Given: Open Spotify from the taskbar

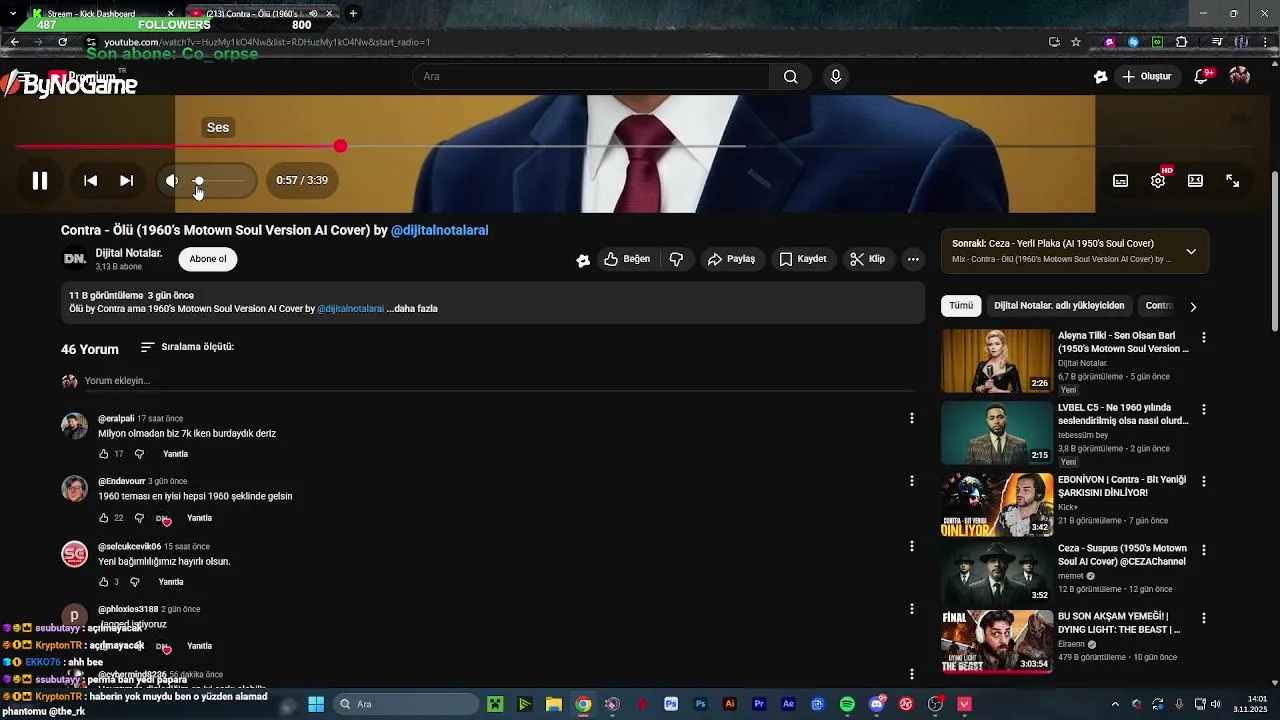Looking at the screenshot, I should pos(847,704).
